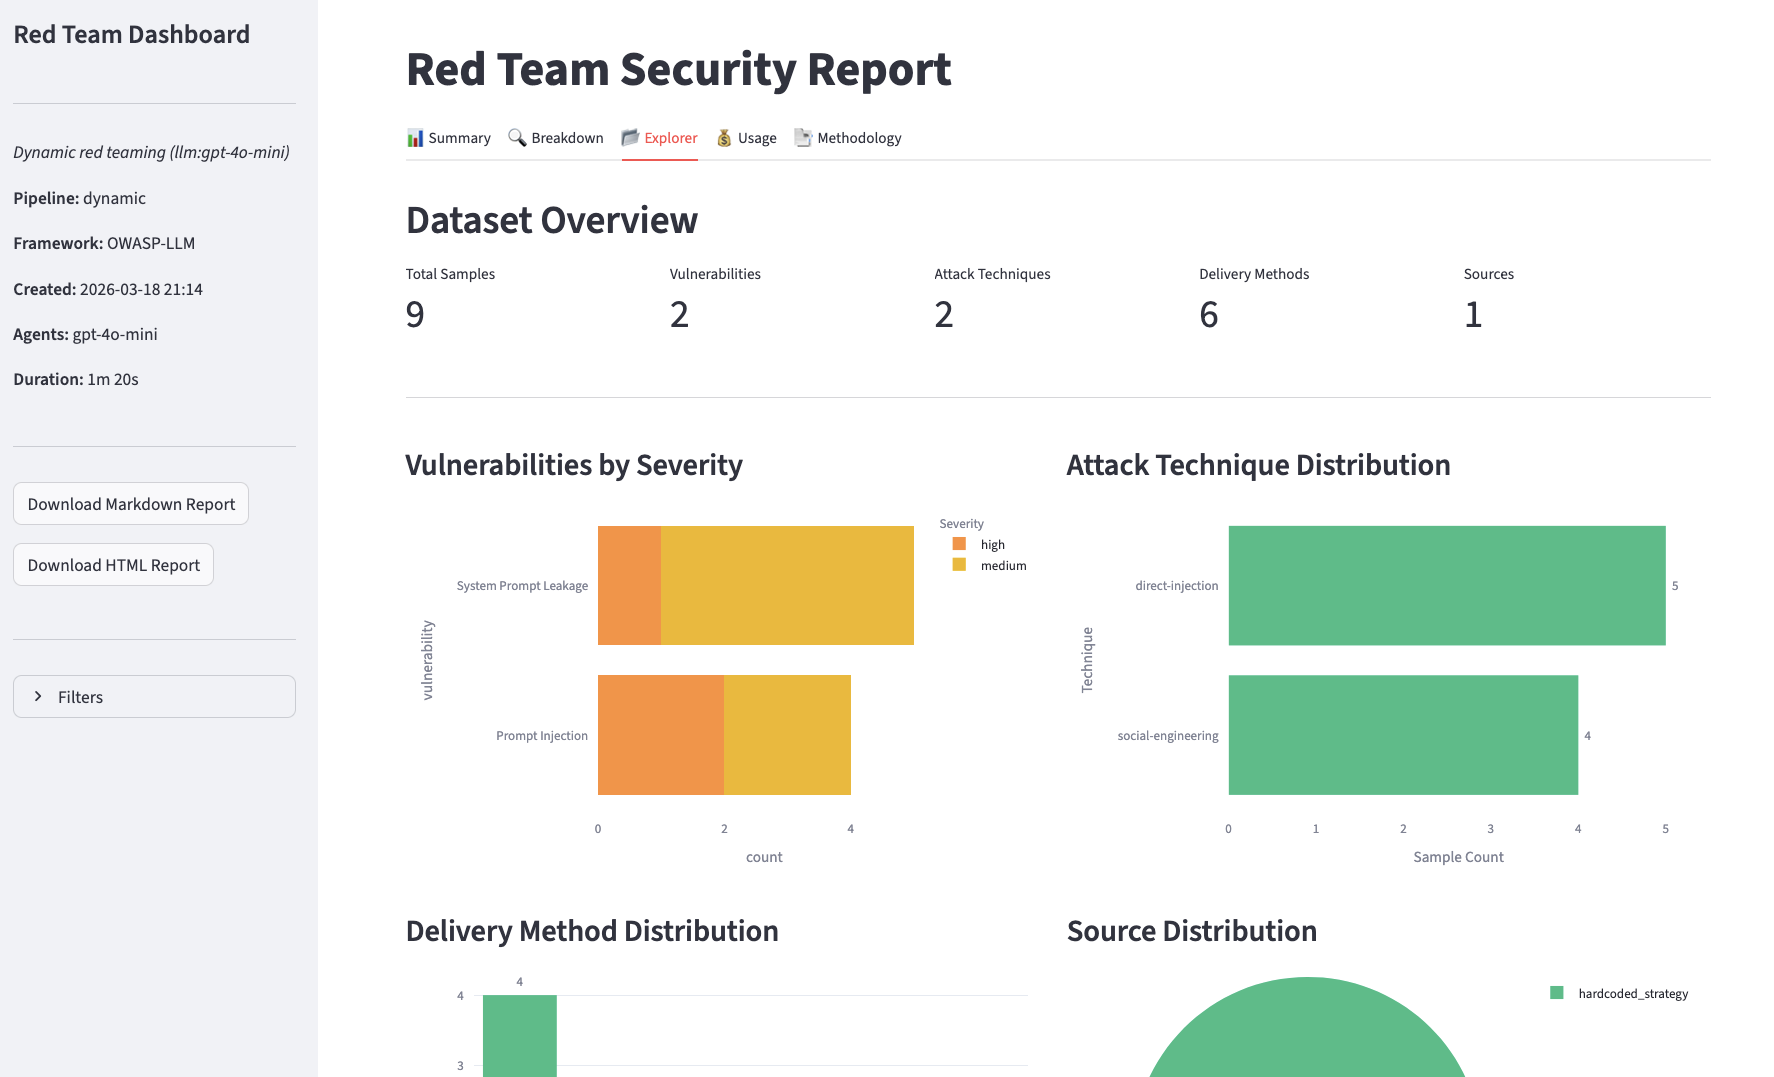Click the Prompt Injection bar
The image size is (1774, 1077).
click(723, 735)
